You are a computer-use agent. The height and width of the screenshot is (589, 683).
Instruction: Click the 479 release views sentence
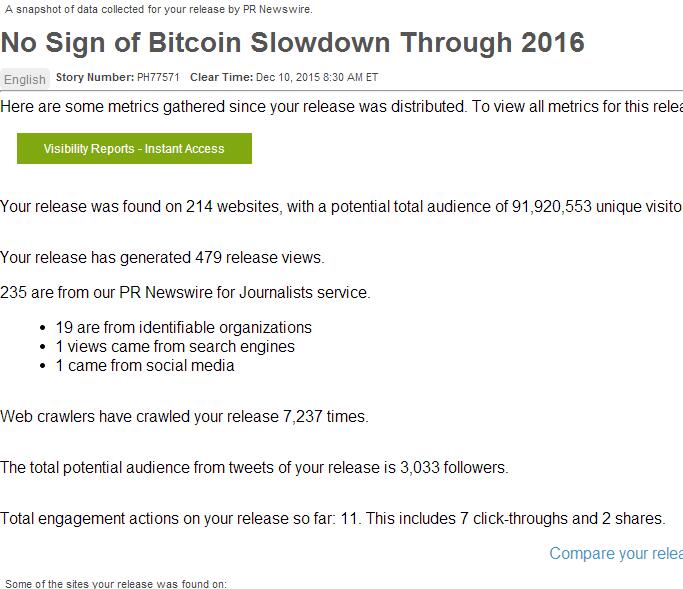pos(162,257)
